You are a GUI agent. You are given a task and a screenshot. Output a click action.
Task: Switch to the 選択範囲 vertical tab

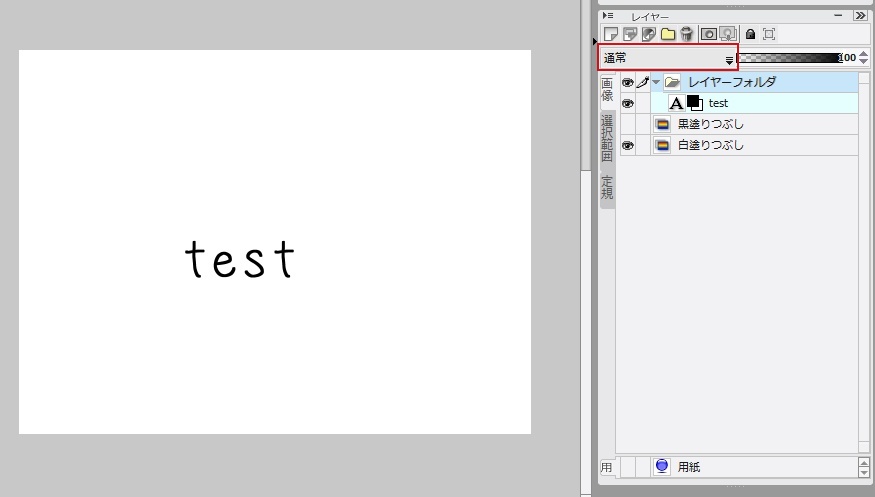(607, 138)
